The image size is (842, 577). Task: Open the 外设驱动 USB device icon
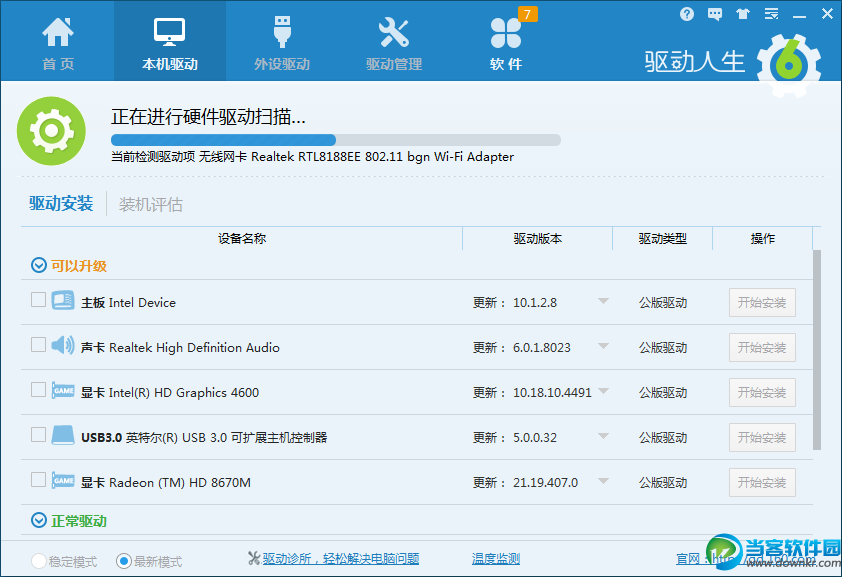[281, 34]
